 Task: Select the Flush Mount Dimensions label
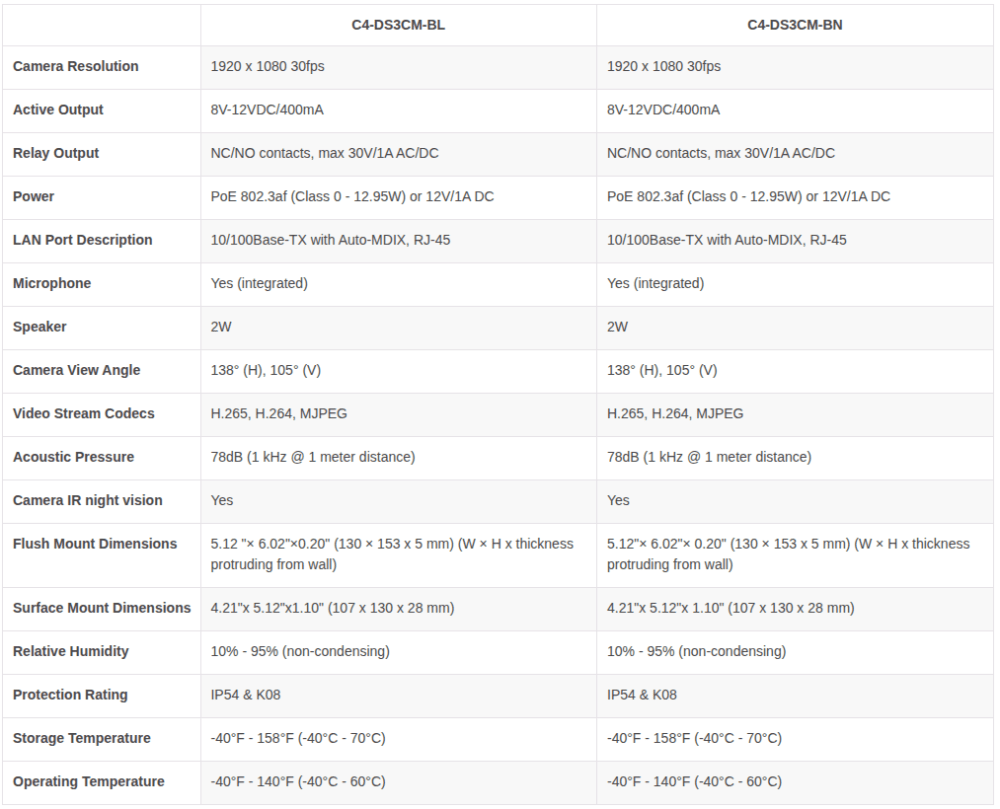coord(94,543)
